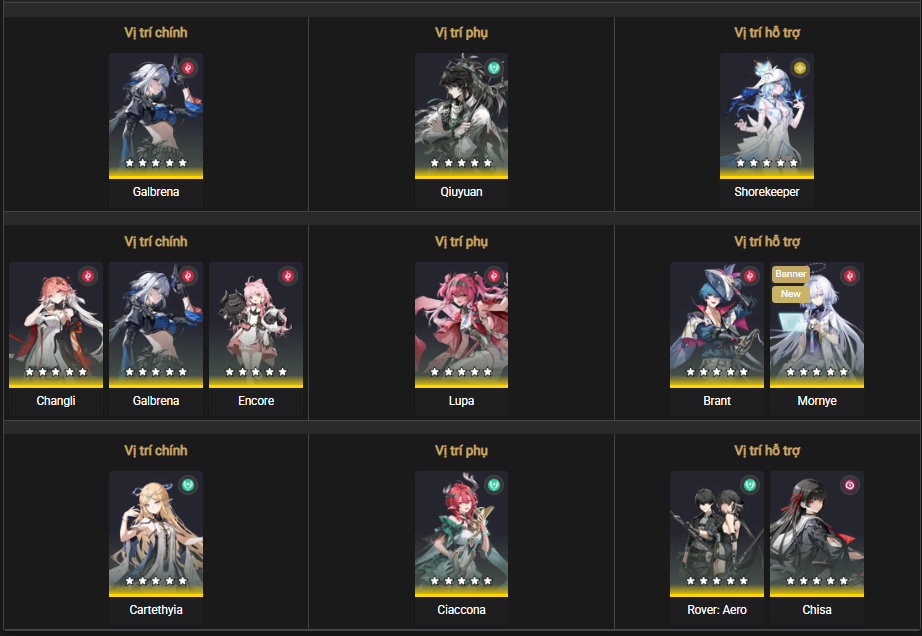
Task: Click the Spectro element icon on Shorekeeper's card
Action: [799, 68]
